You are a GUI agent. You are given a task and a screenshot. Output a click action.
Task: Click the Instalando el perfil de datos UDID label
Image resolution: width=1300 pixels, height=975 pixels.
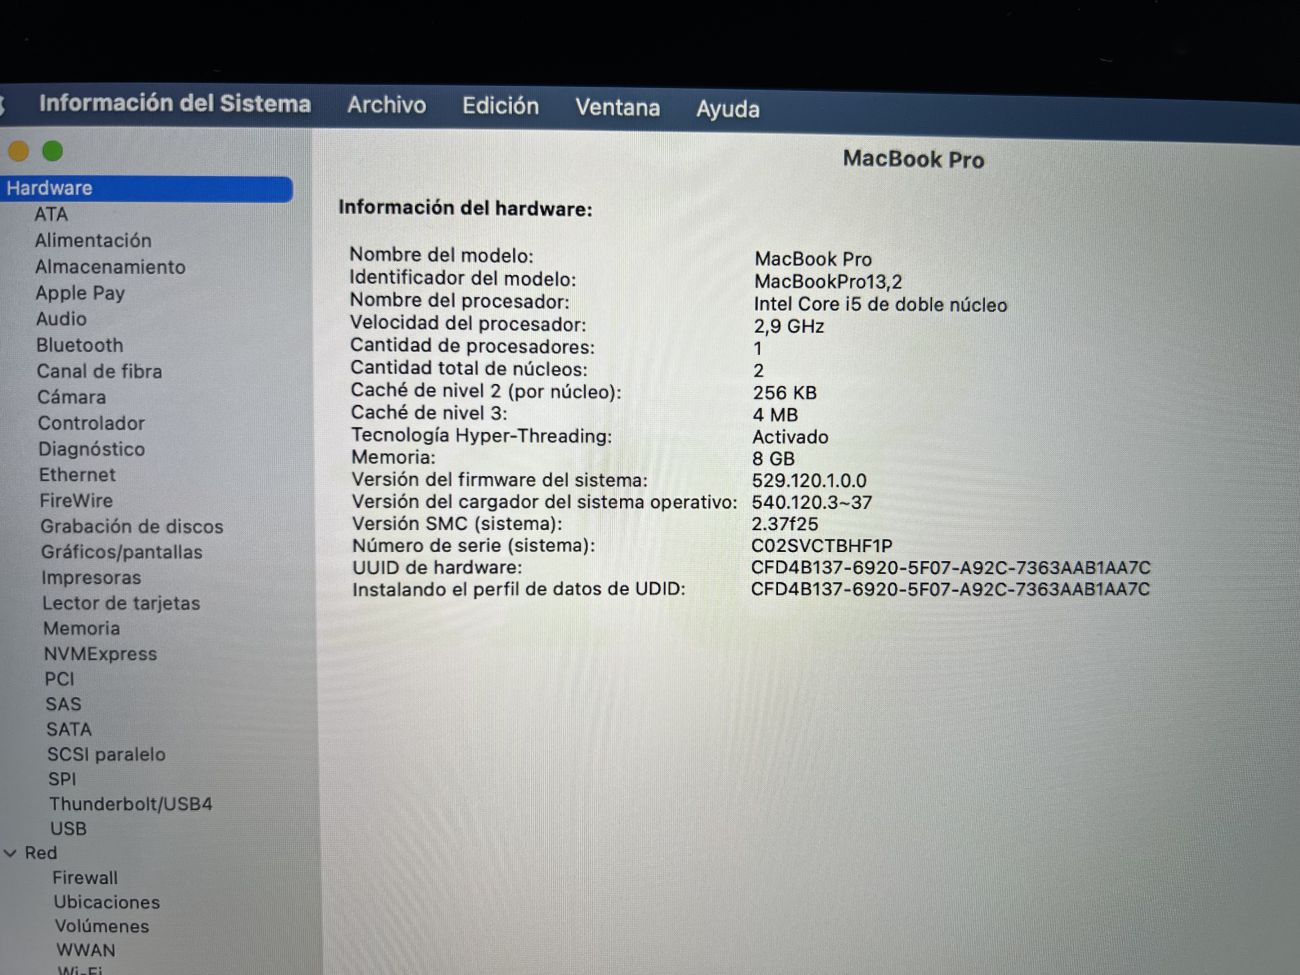click(x=519, y=589)
